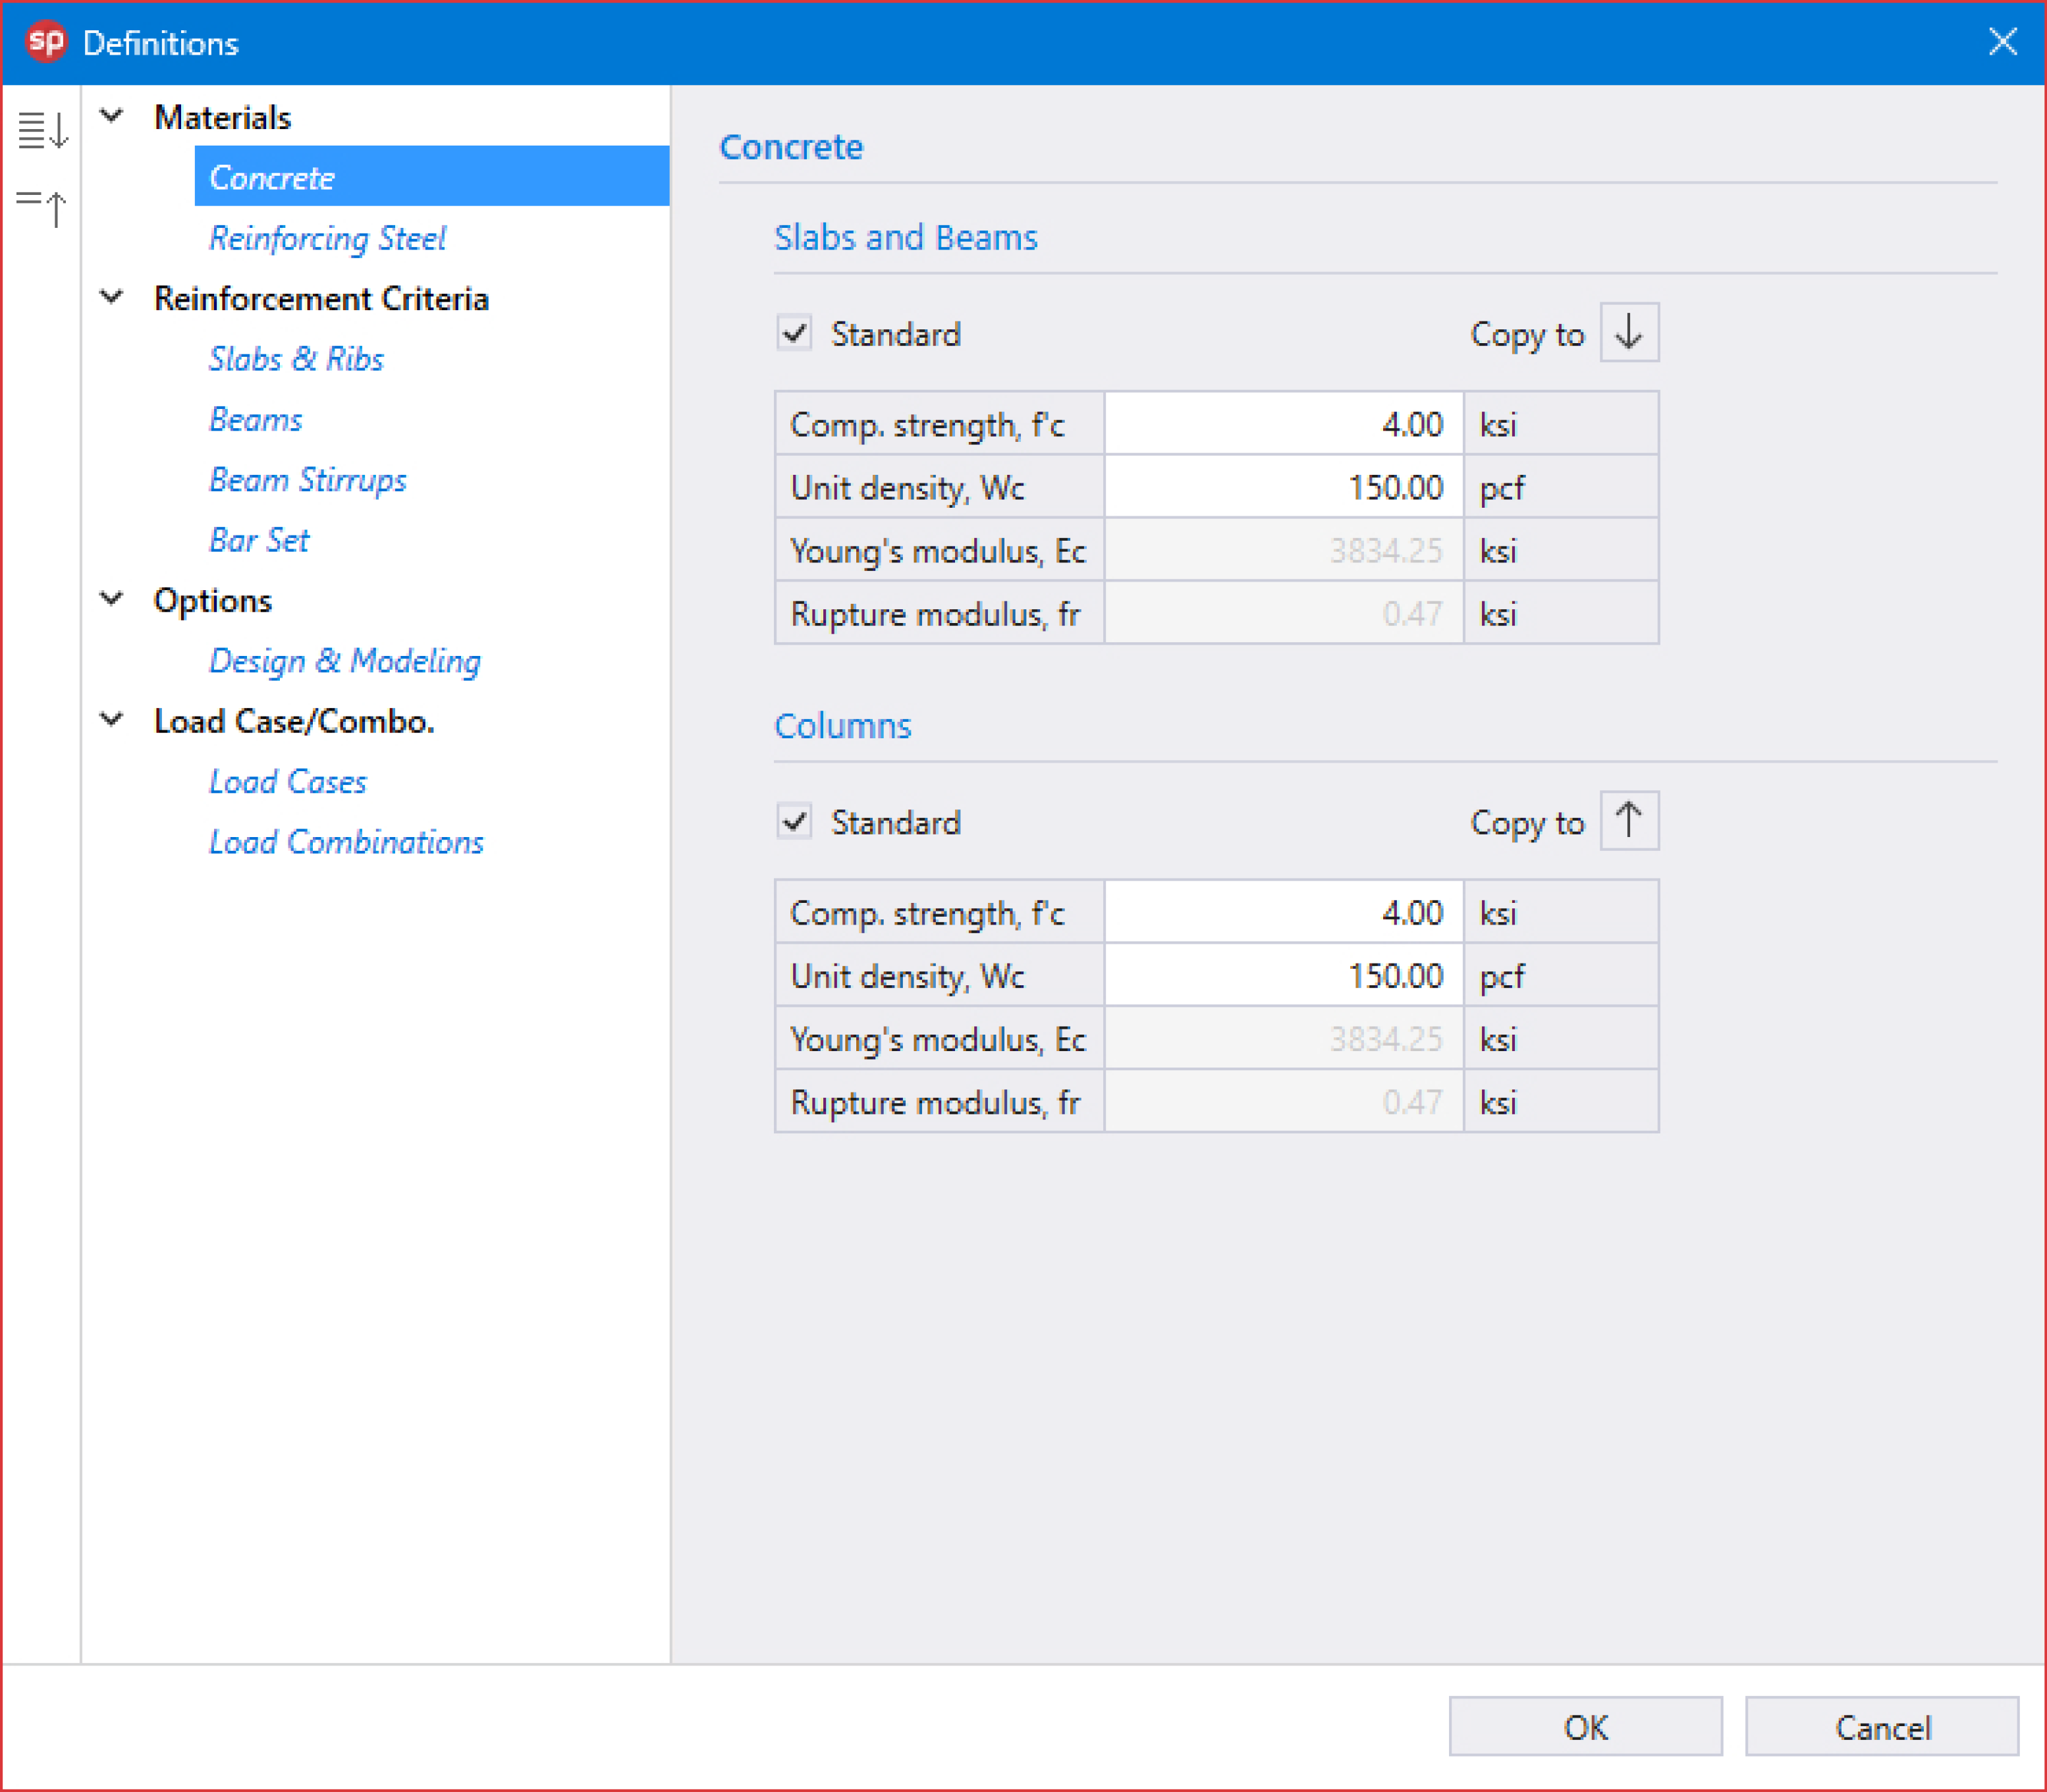Go to Design & Modeling options
The width and height of the screenshot is (2047, 1792).
coord(344,661)
